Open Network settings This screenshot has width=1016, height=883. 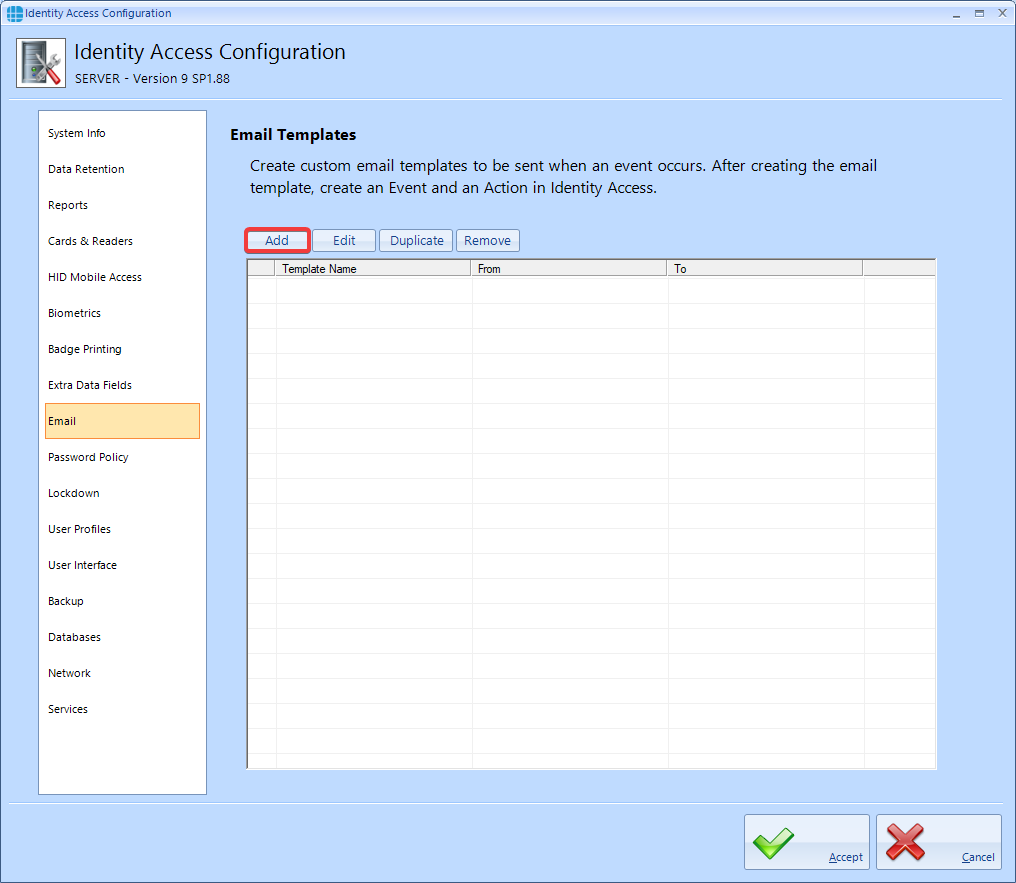(x=122, y=673)
